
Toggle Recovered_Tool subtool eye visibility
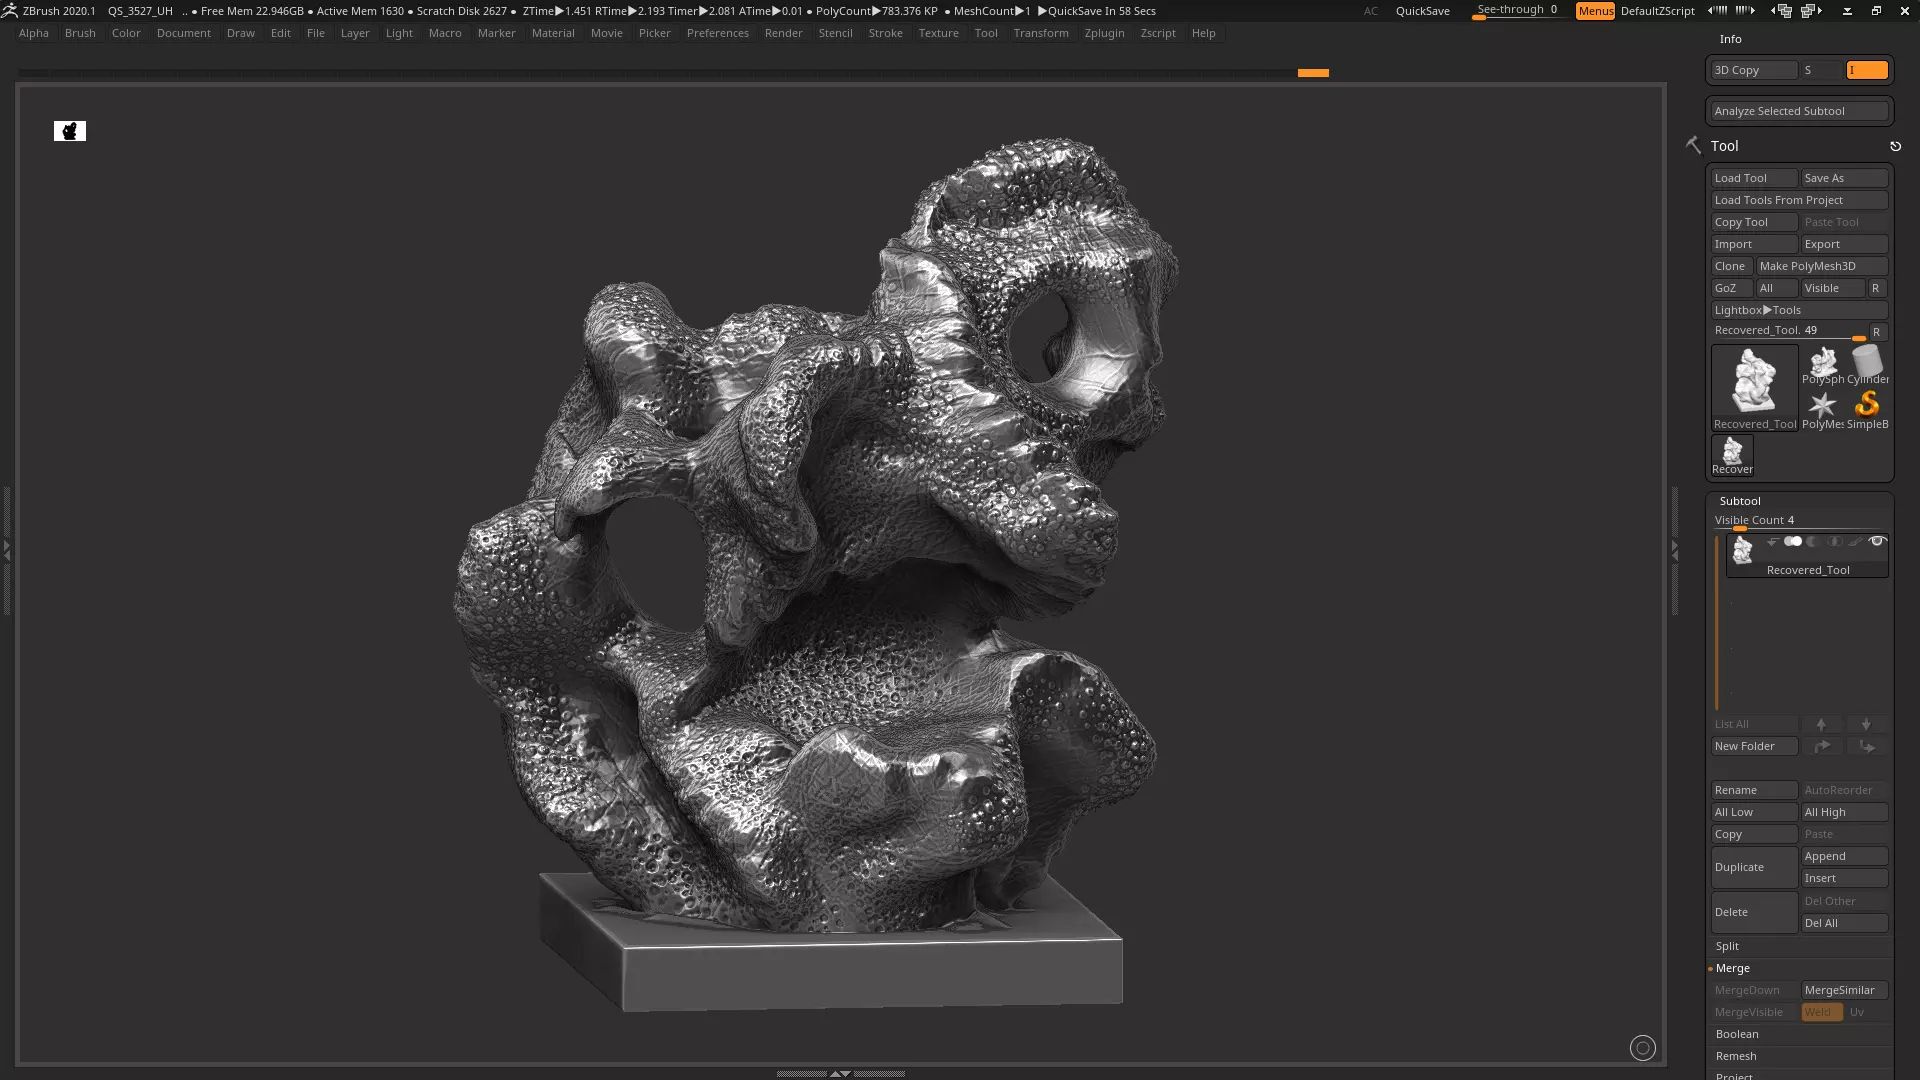pos(1877,541)
